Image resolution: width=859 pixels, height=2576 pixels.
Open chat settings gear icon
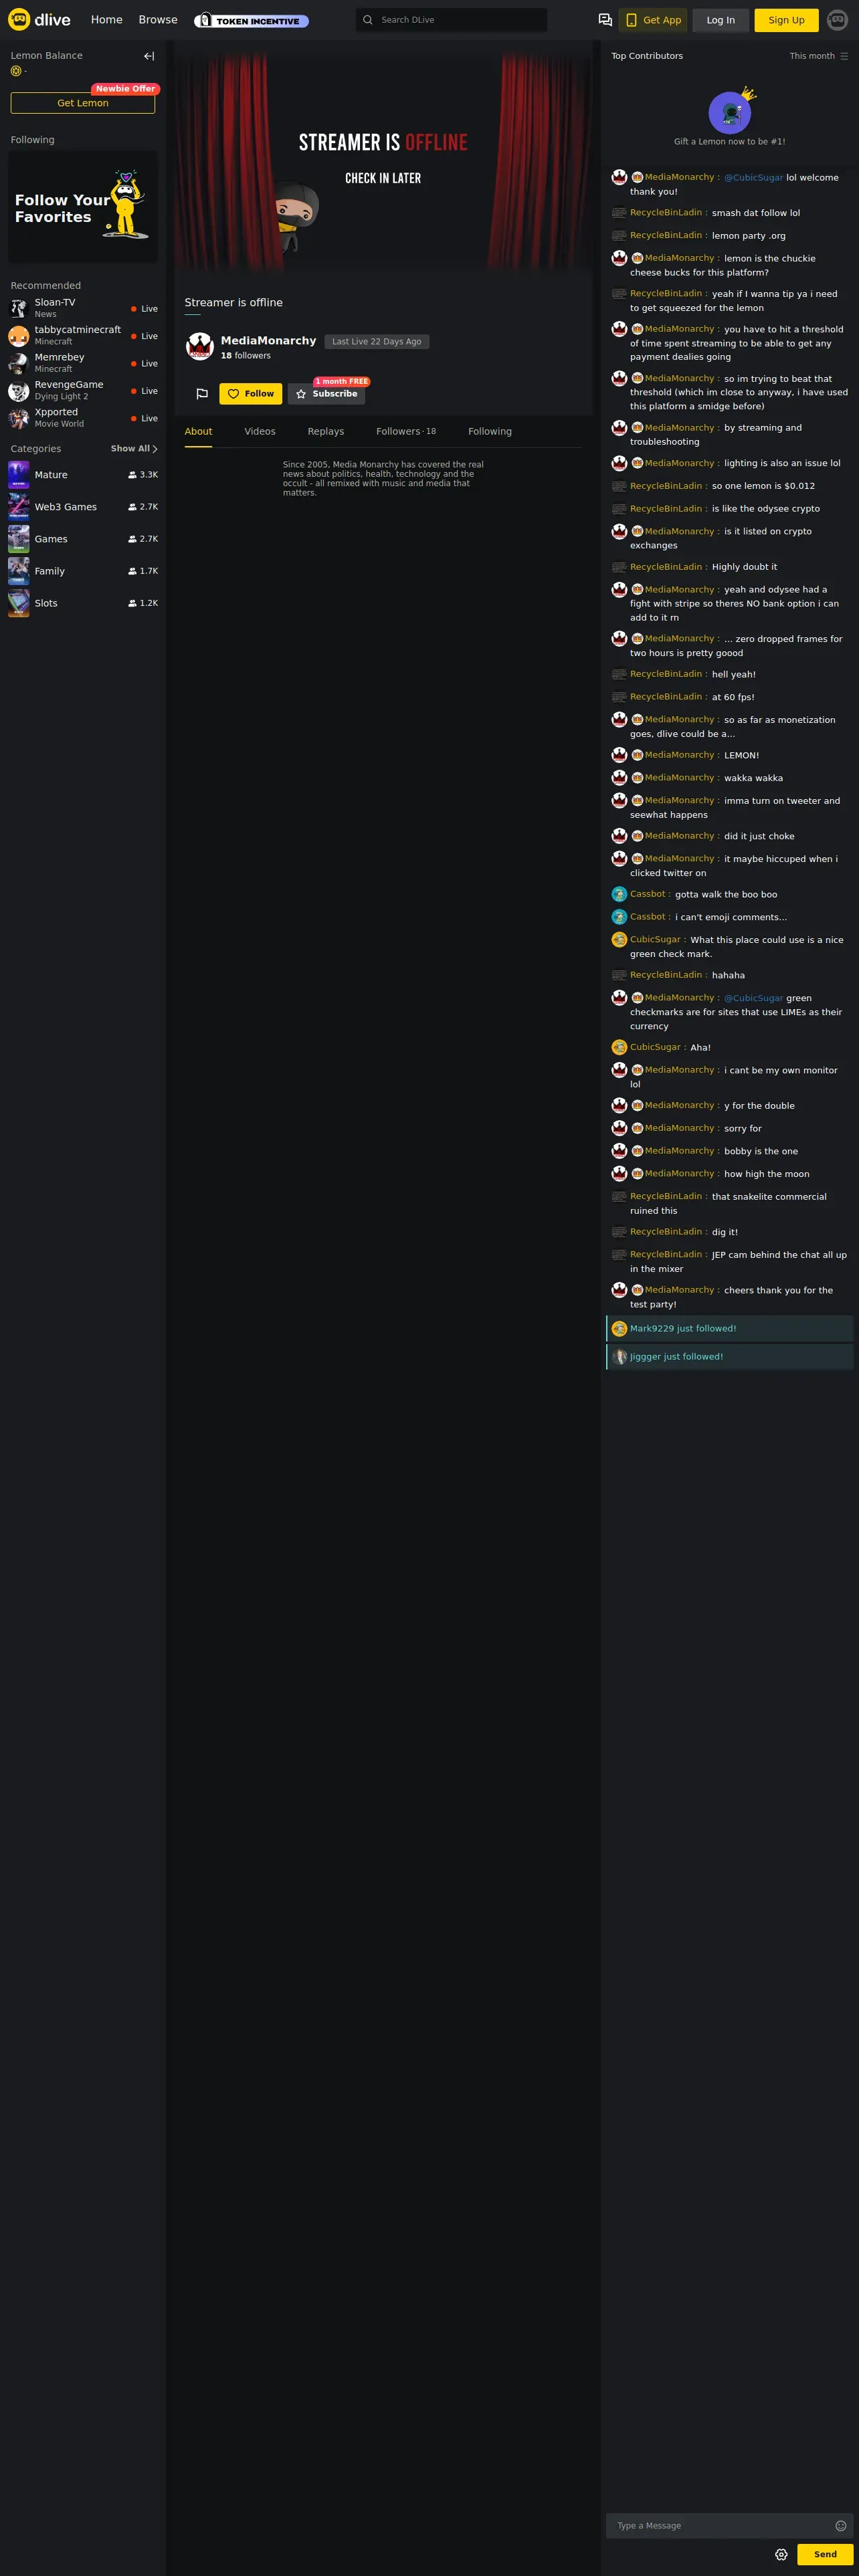coord(781,2554)
